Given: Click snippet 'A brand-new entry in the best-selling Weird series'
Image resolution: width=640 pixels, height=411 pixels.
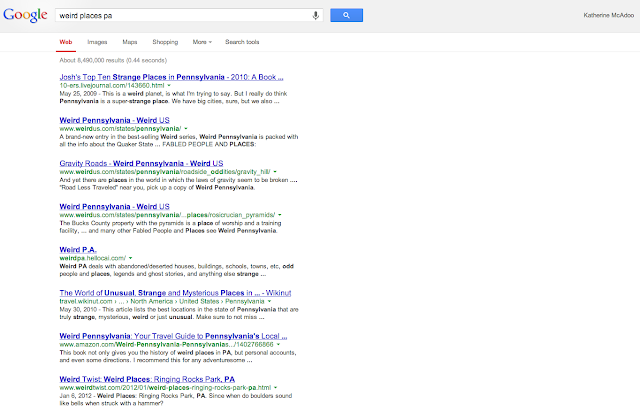Looking at the screenshot, I should (179, 140).
